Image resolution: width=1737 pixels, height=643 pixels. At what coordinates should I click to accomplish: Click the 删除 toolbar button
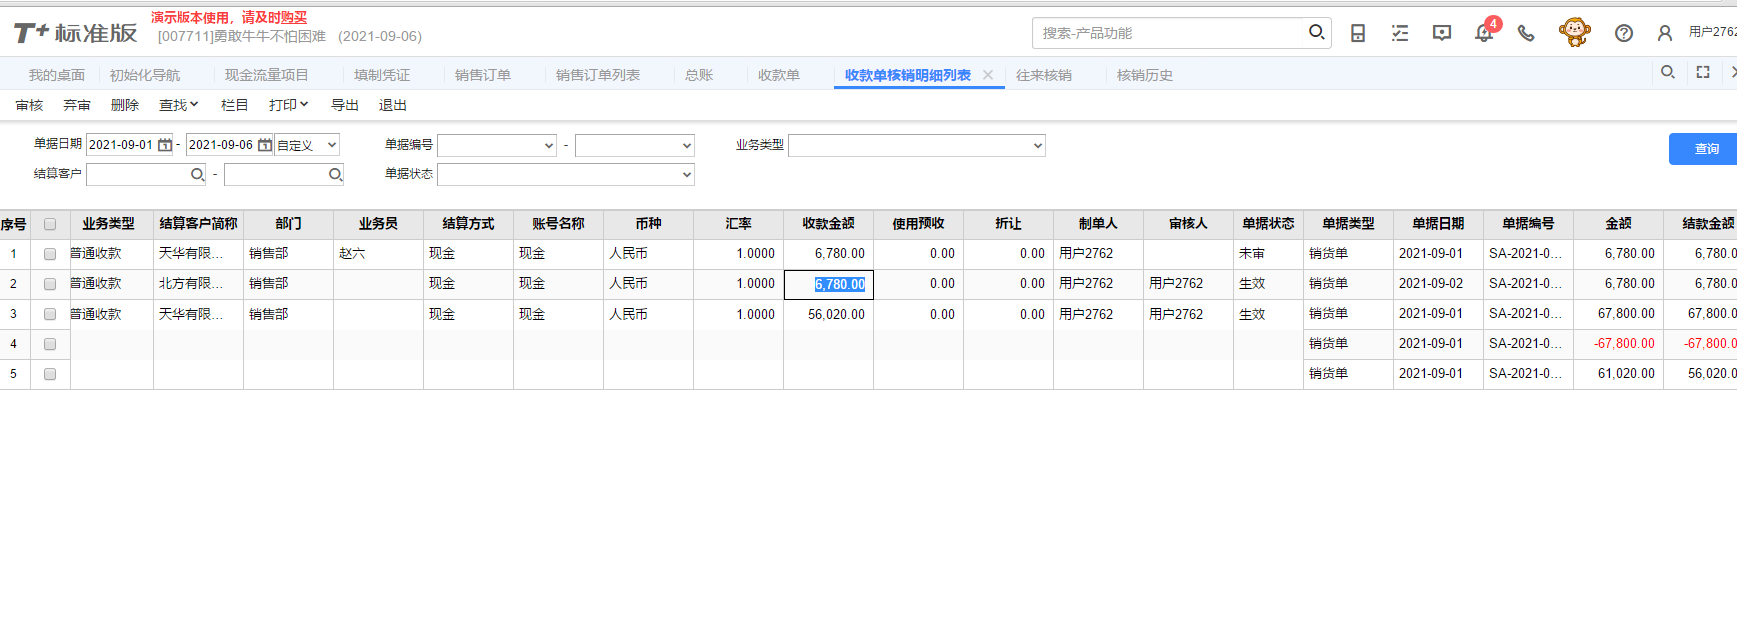click(125, 105)
